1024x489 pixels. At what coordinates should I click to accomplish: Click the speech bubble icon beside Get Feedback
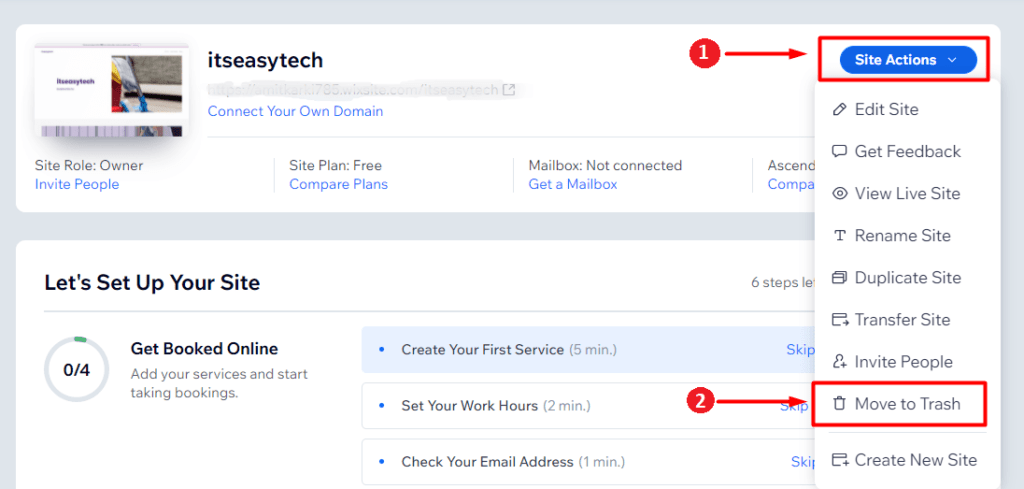(x=839, y=151)
